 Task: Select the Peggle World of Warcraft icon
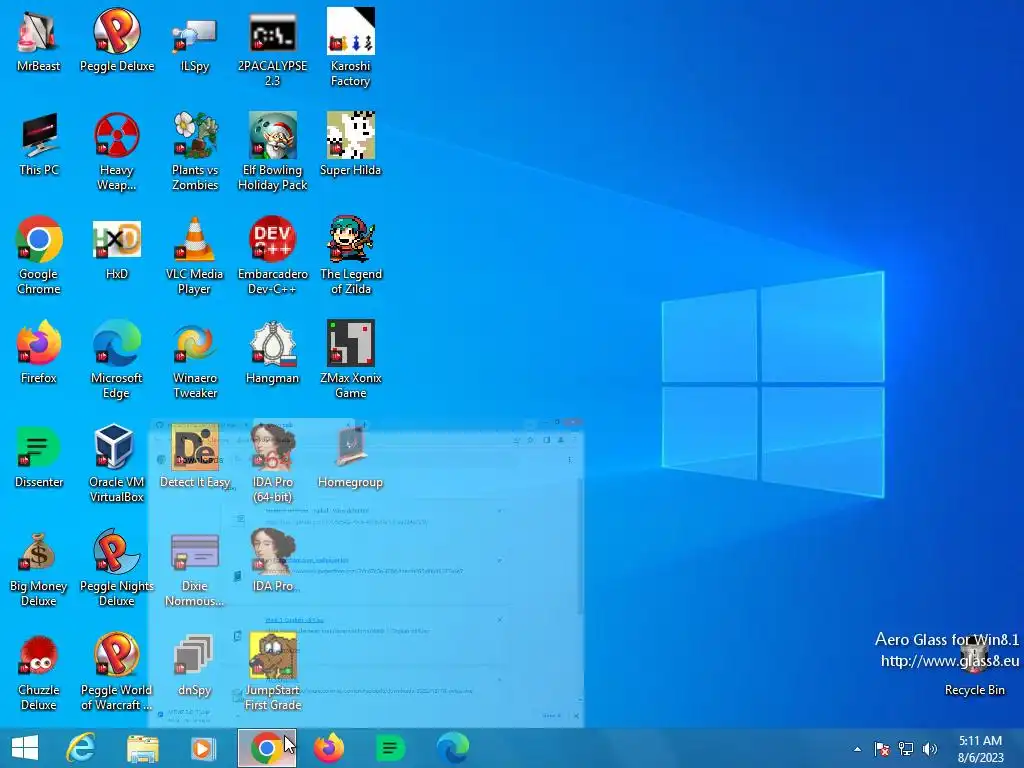[117, 671]
